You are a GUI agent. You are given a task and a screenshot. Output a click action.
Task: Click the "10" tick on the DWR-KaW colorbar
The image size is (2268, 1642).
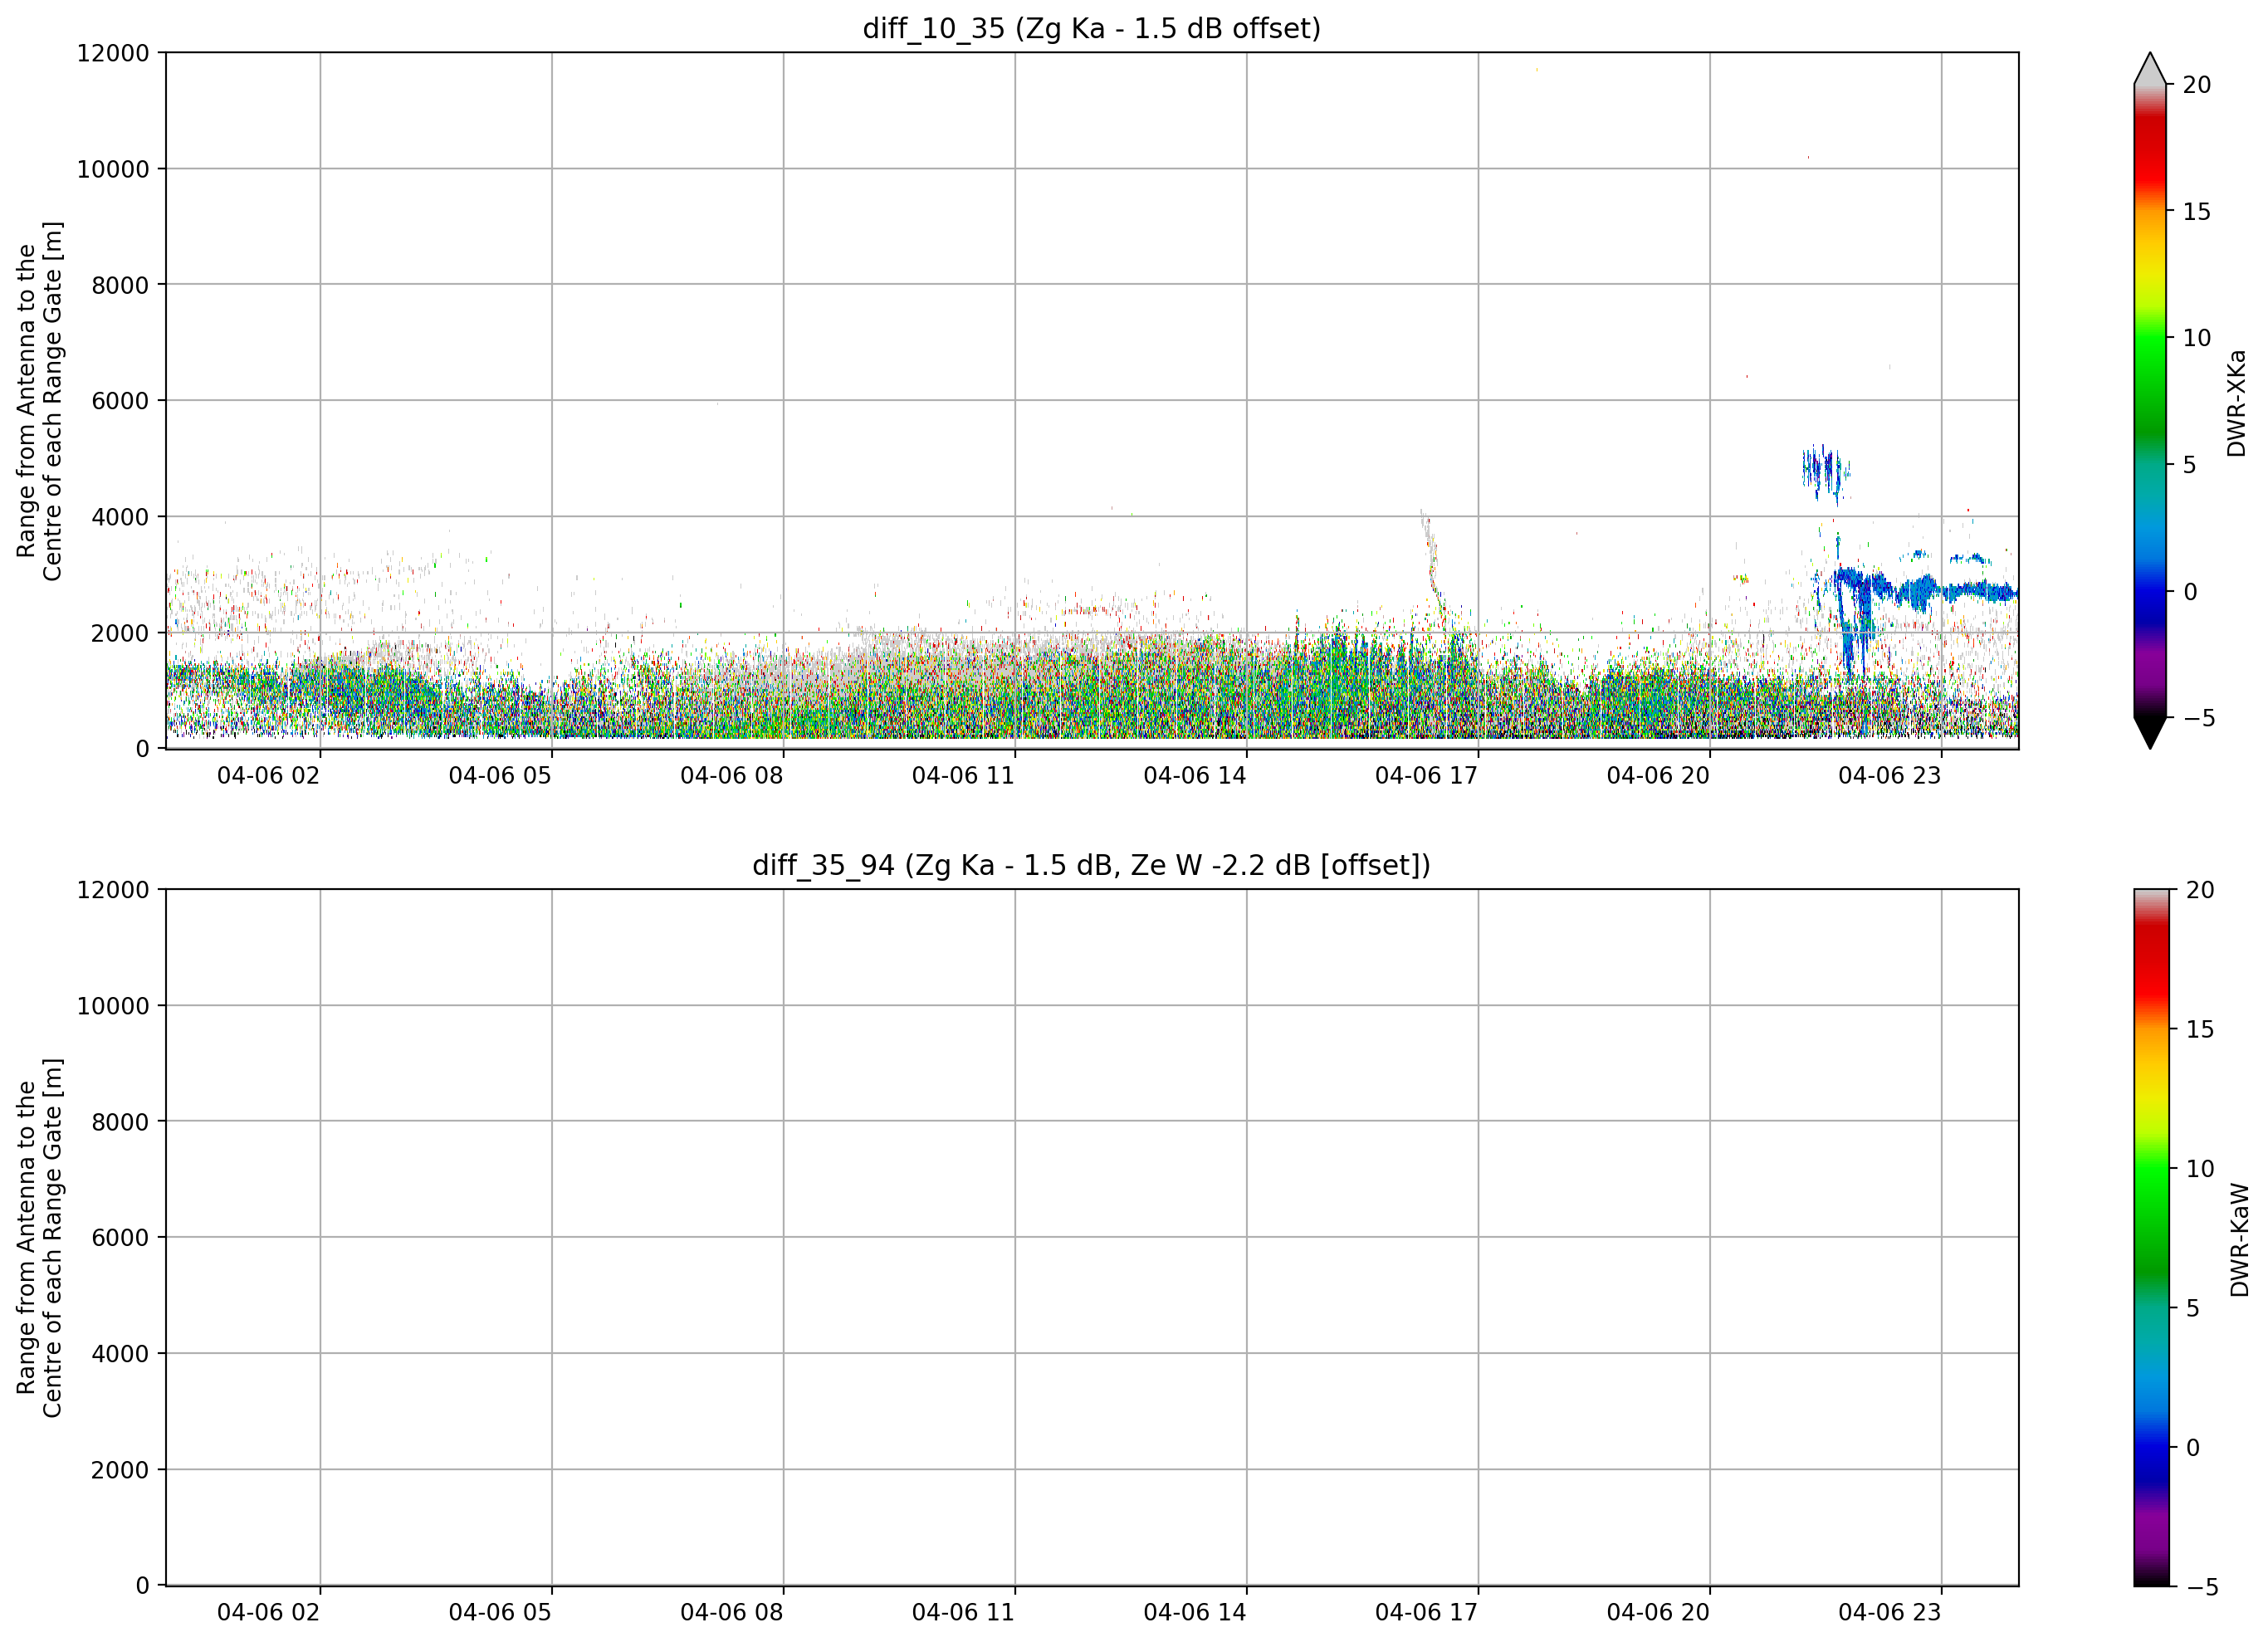tap(2200, 1168)
